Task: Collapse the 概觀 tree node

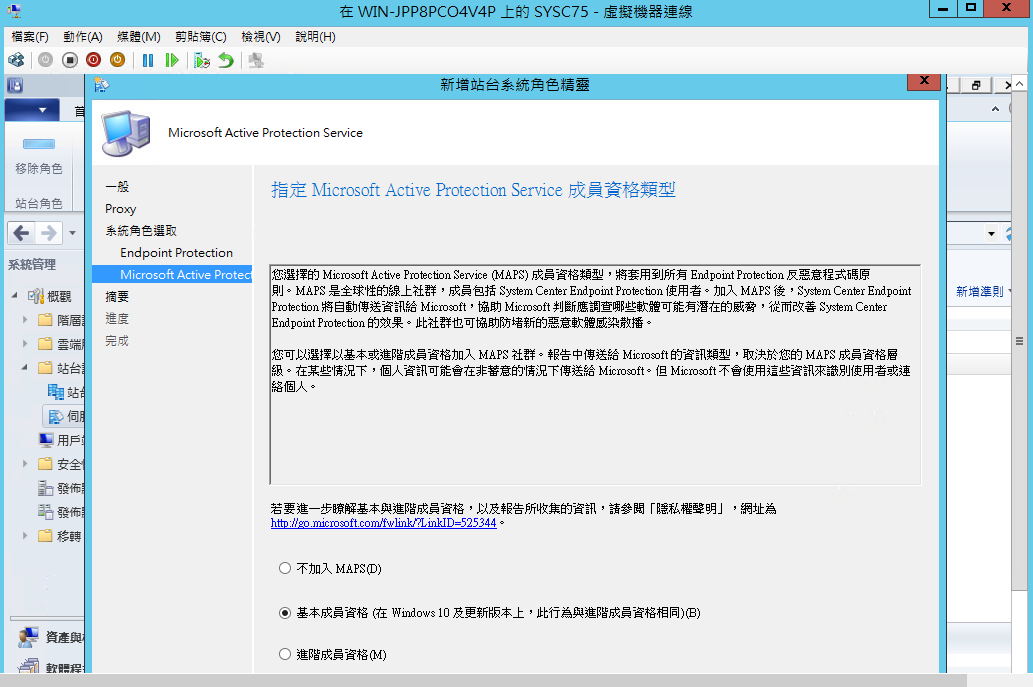Action: (x=14, y=296)
